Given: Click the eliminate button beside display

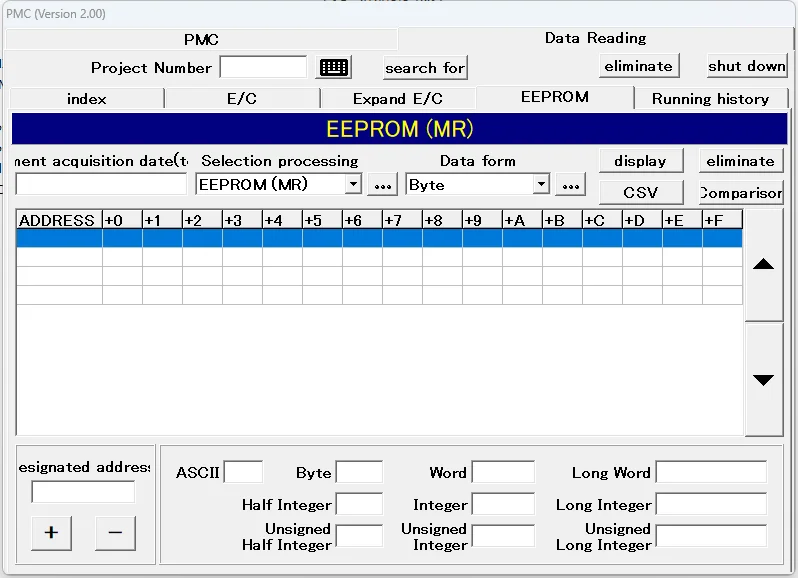Looking at the screenshot, I should click(x=740, y=161).
